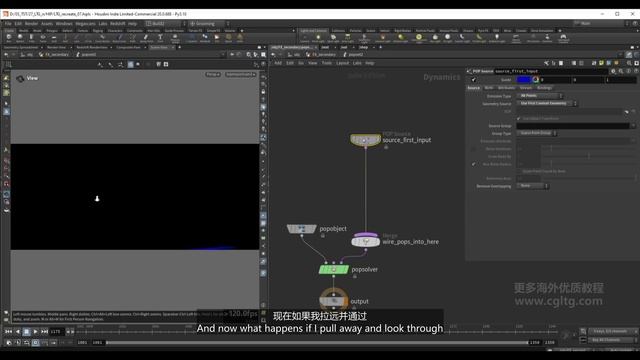Click the timeline range slider bar
Viewport: 640px width, 360px height.
(x=317, y=343)
